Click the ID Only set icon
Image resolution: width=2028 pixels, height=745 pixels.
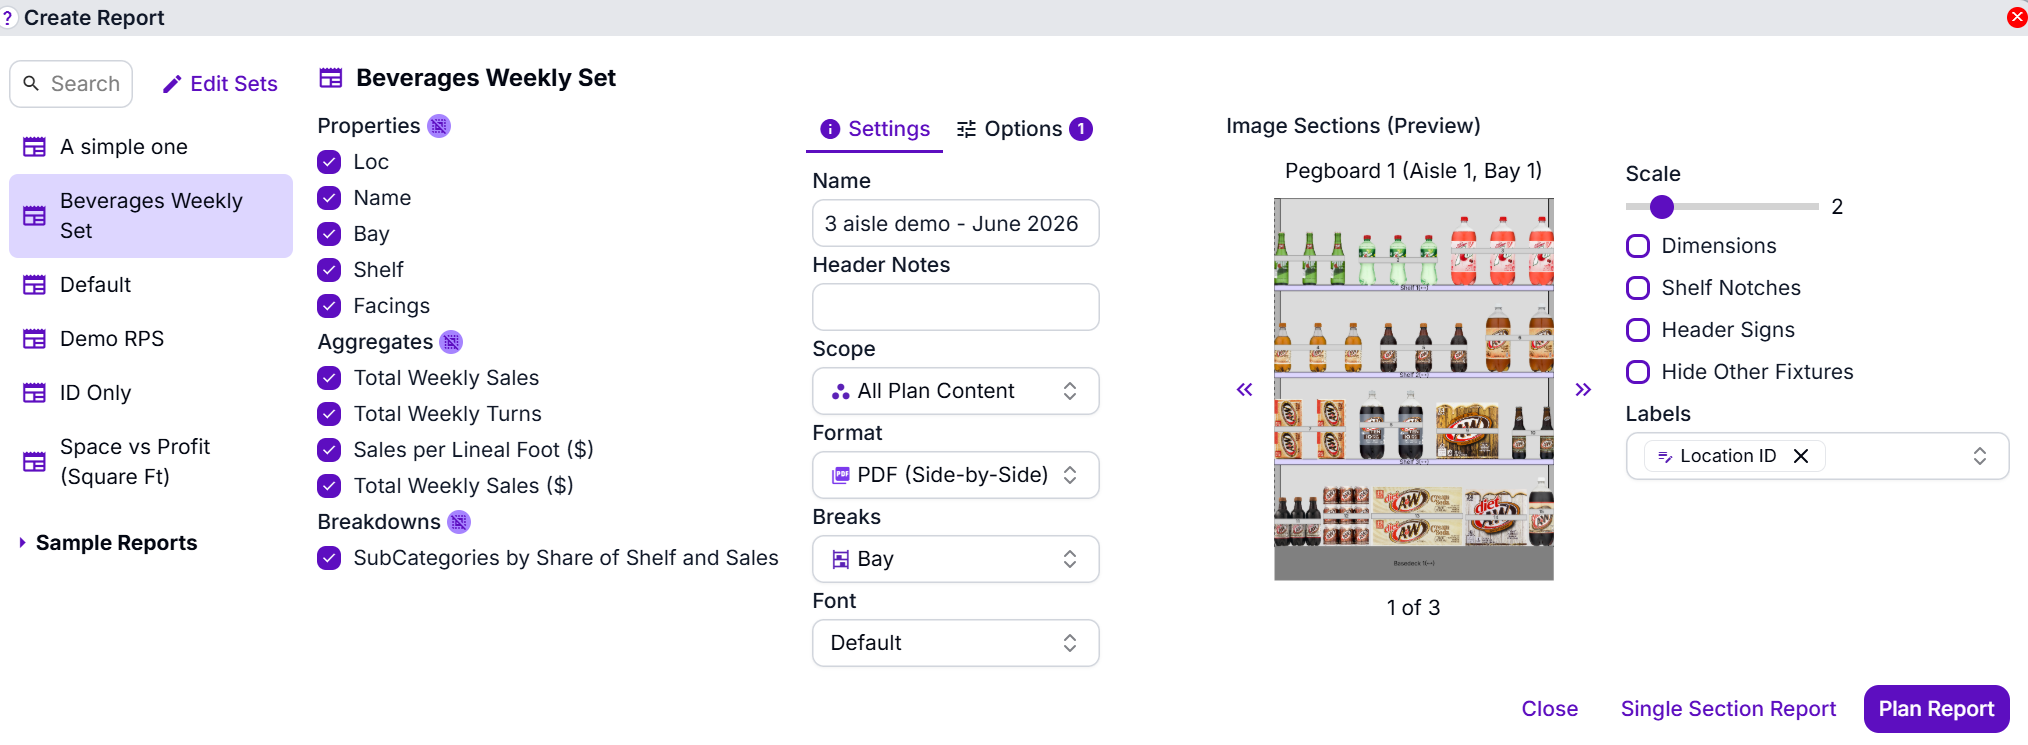(x=34, y=393)
